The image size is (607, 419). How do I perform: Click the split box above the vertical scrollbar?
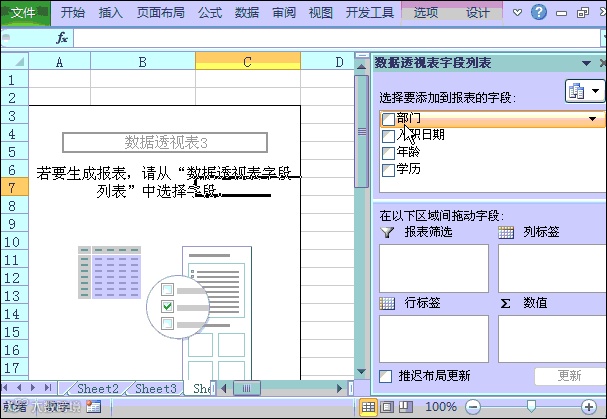click(x=362, y=55)
